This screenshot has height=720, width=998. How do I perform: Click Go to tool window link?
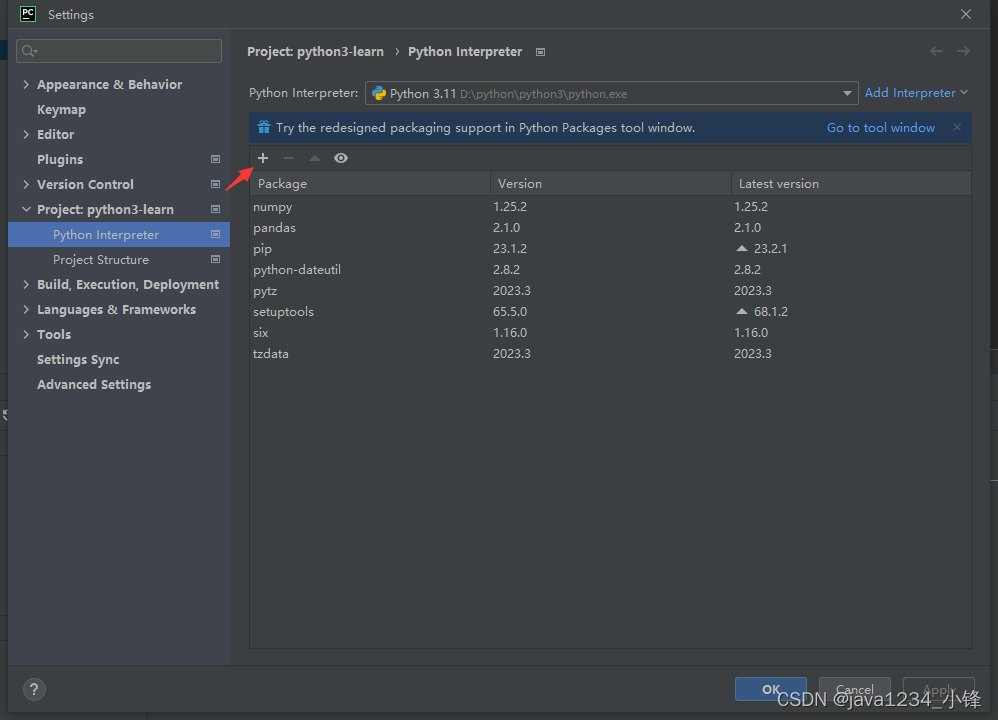(881, 127)
